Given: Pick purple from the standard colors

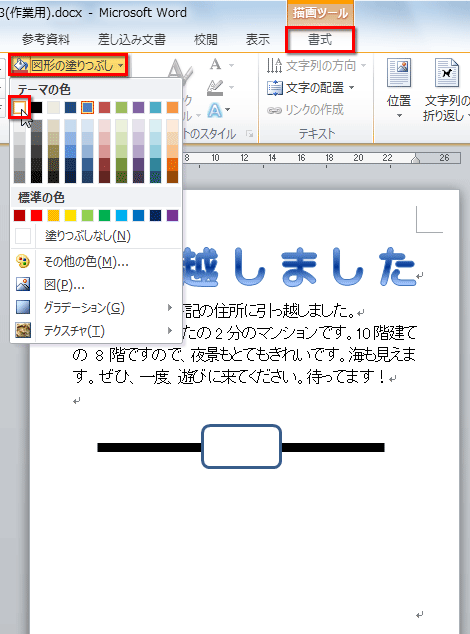Looking at the screenshot, I should pyautogui.click(x=172, y=216).
